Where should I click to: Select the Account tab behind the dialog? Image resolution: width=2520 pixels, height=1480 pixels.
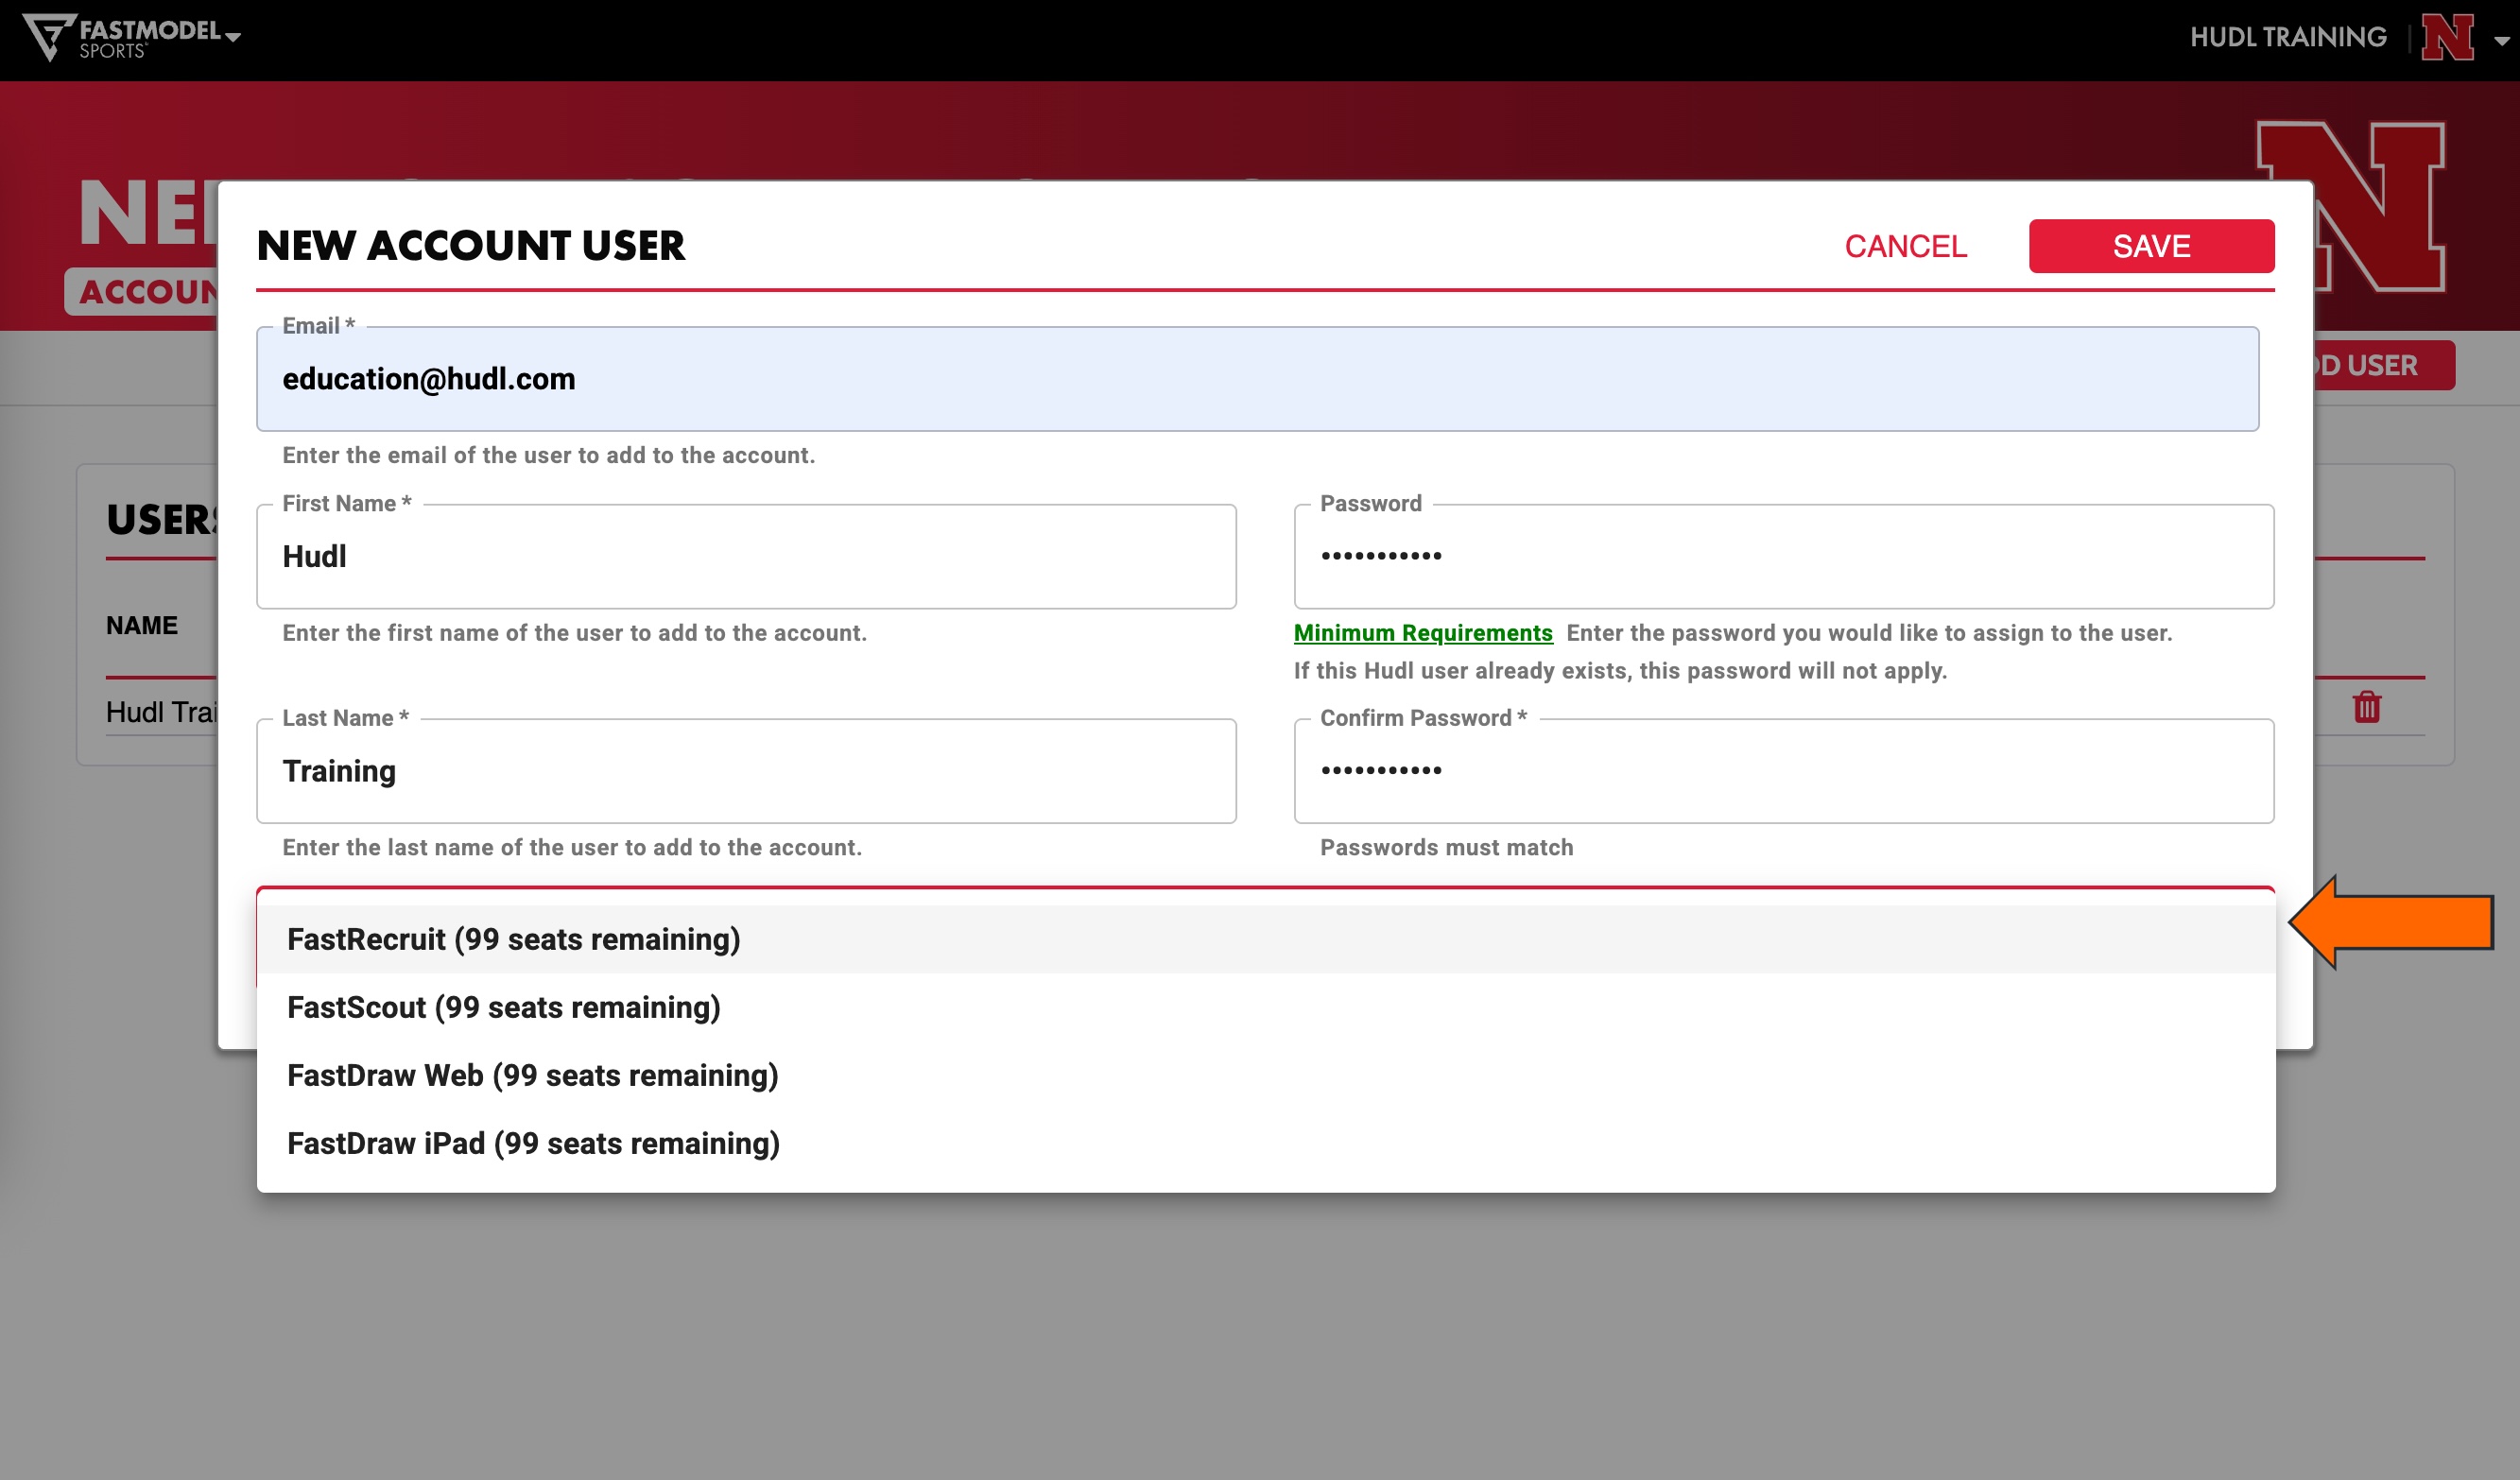[142, 291]
